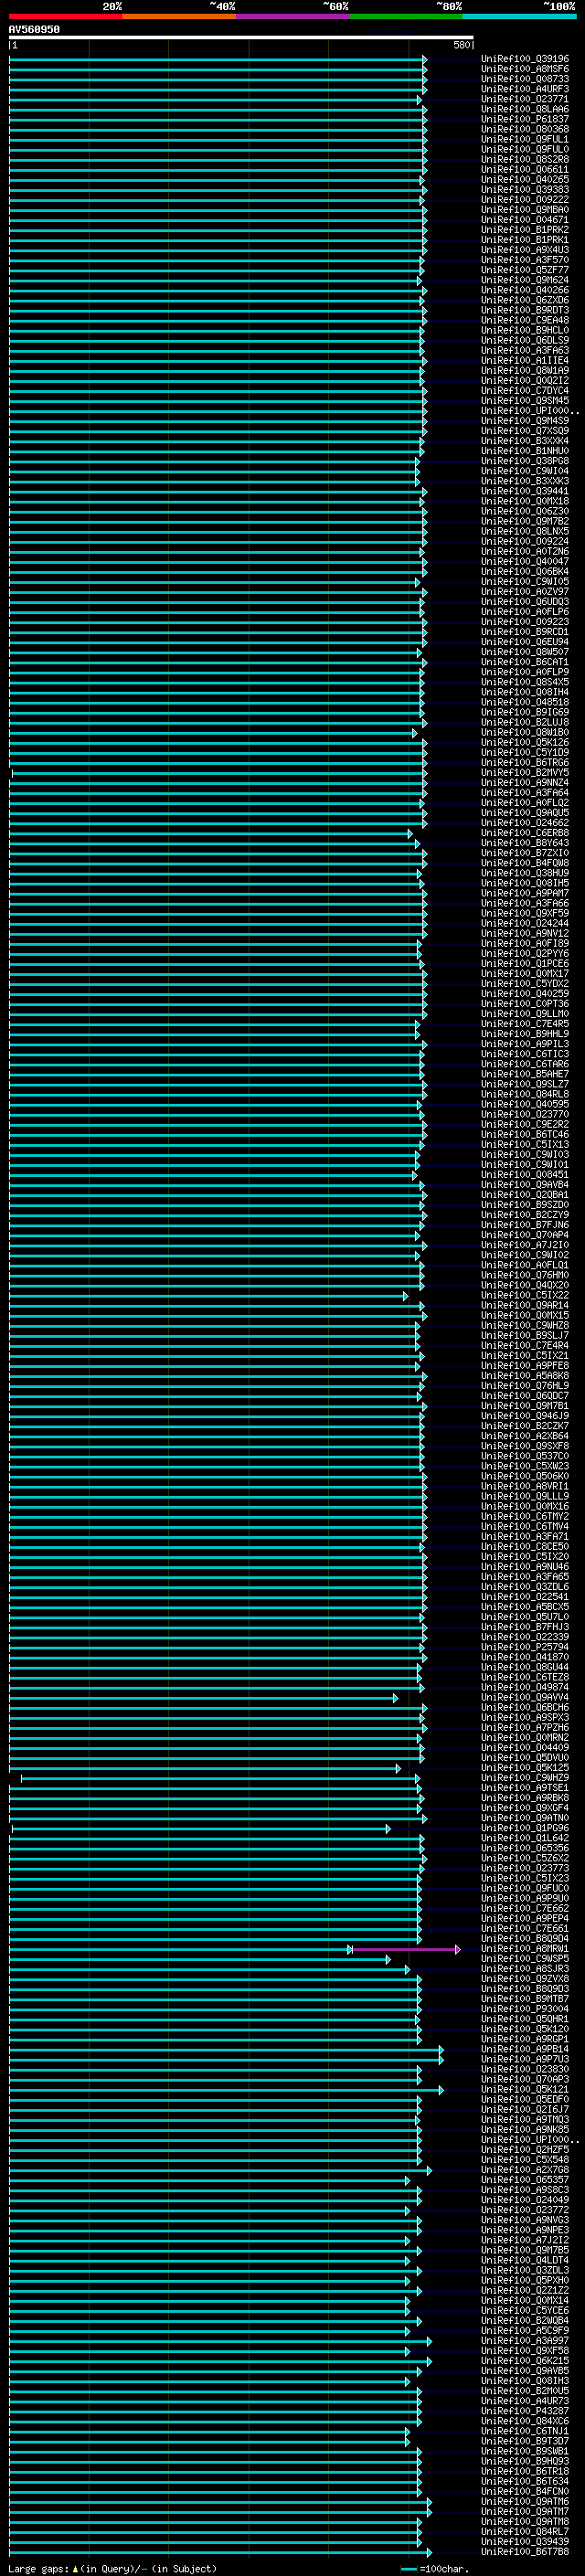Screen dimensions: 585x2576
Task: Open hit UniRef100_Q39383
Action: [525, 190]
